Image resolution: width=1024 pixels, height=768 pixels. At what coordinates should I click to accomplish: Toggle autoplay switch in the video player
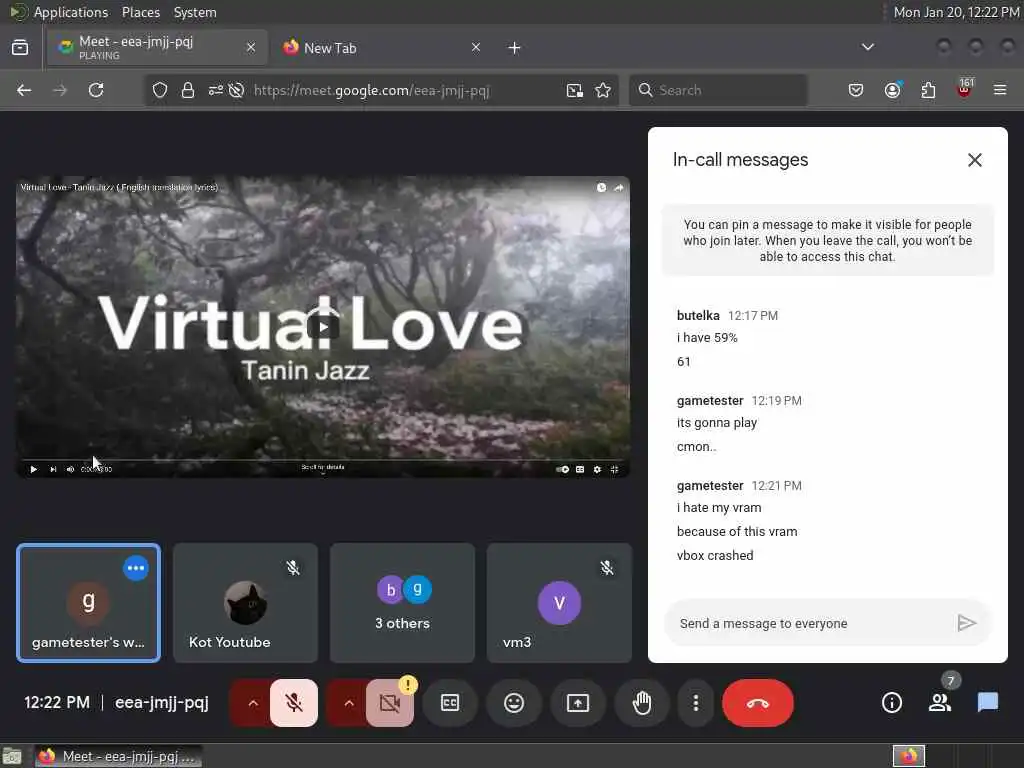[562, 469]
